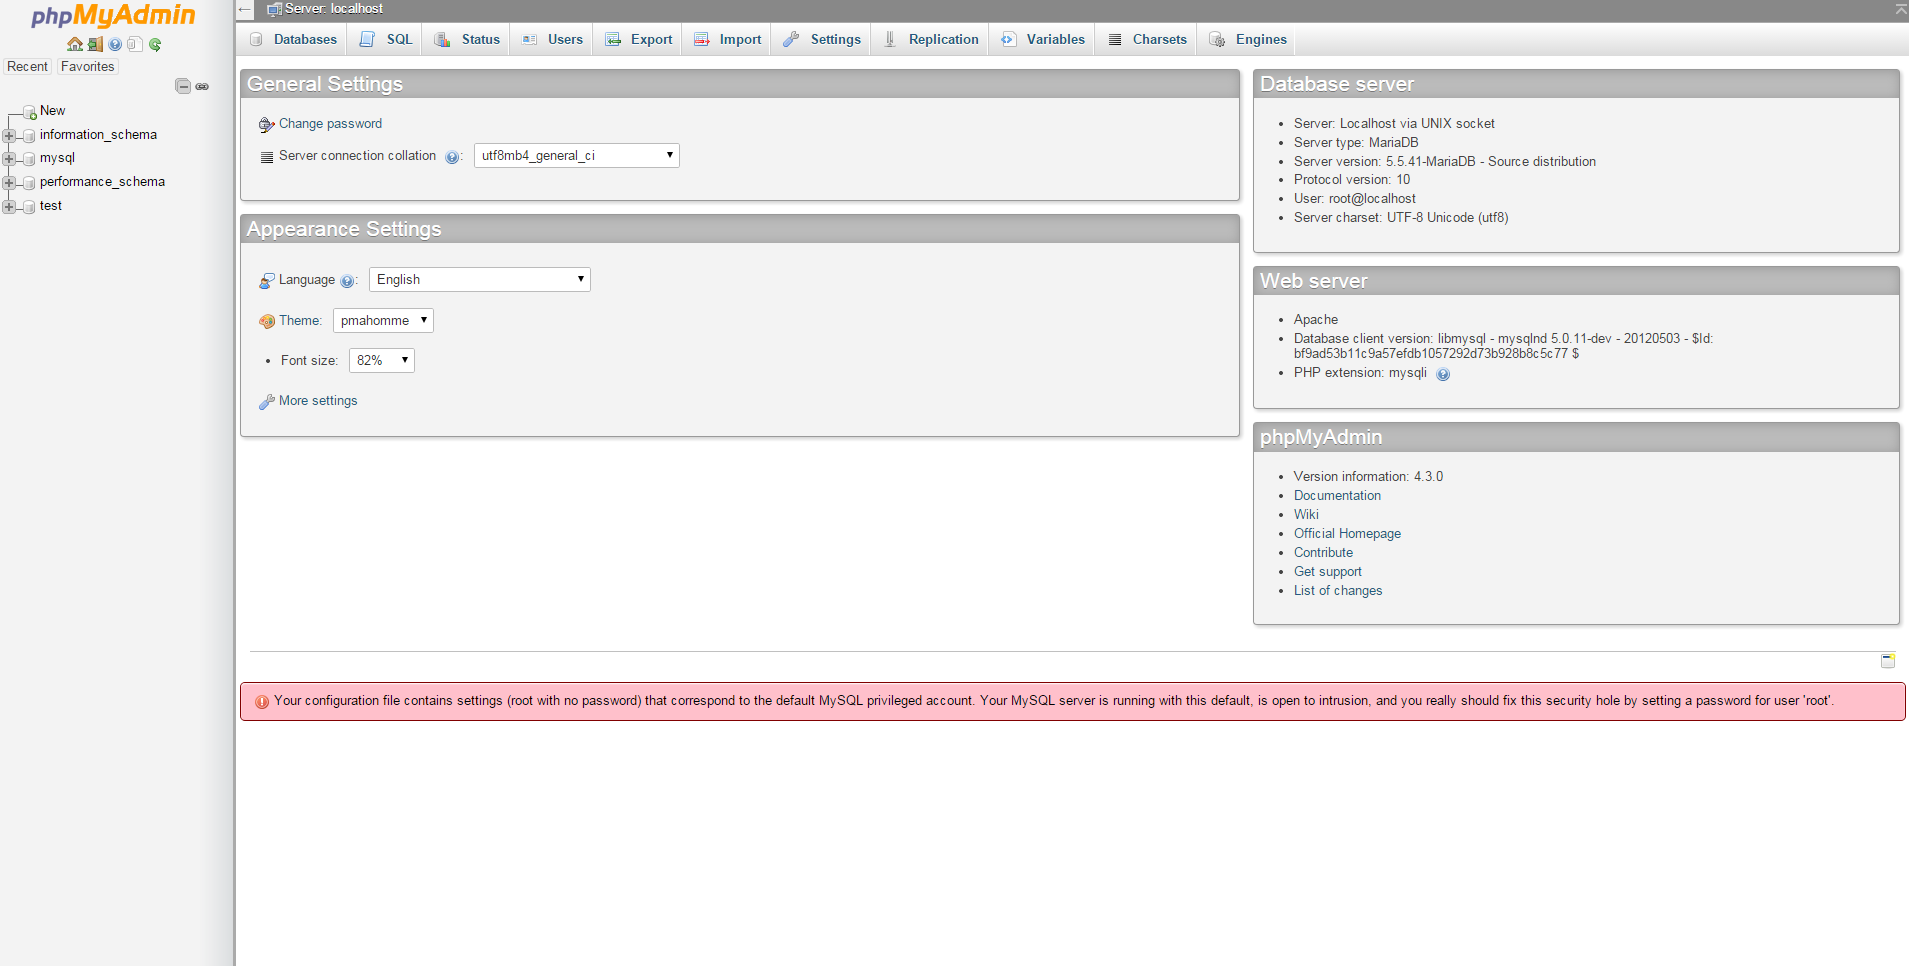Screen dimensions: 1909x966
Task: Expand the performance_schema tree node
Action: pyautogui.click(x=9, y=182)
